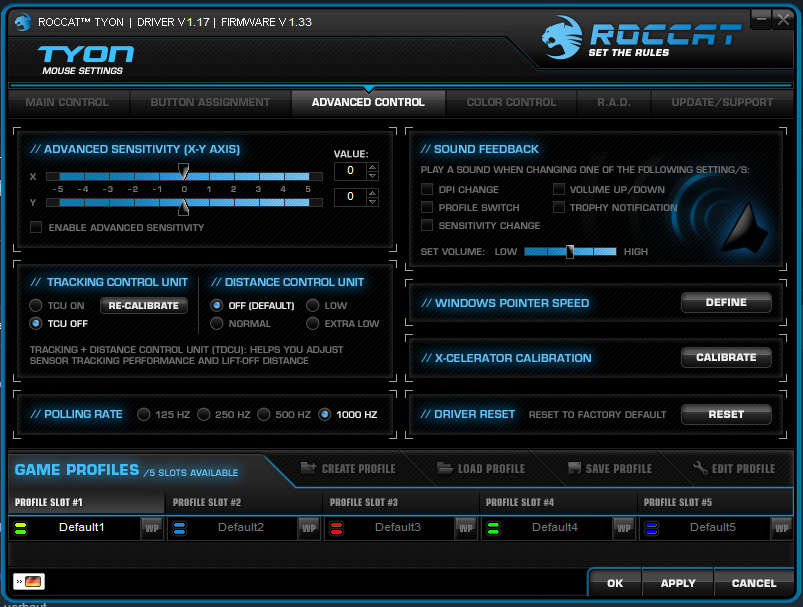Click the Roccat logo in the header
803x607 pixels.
pos(640,38)
